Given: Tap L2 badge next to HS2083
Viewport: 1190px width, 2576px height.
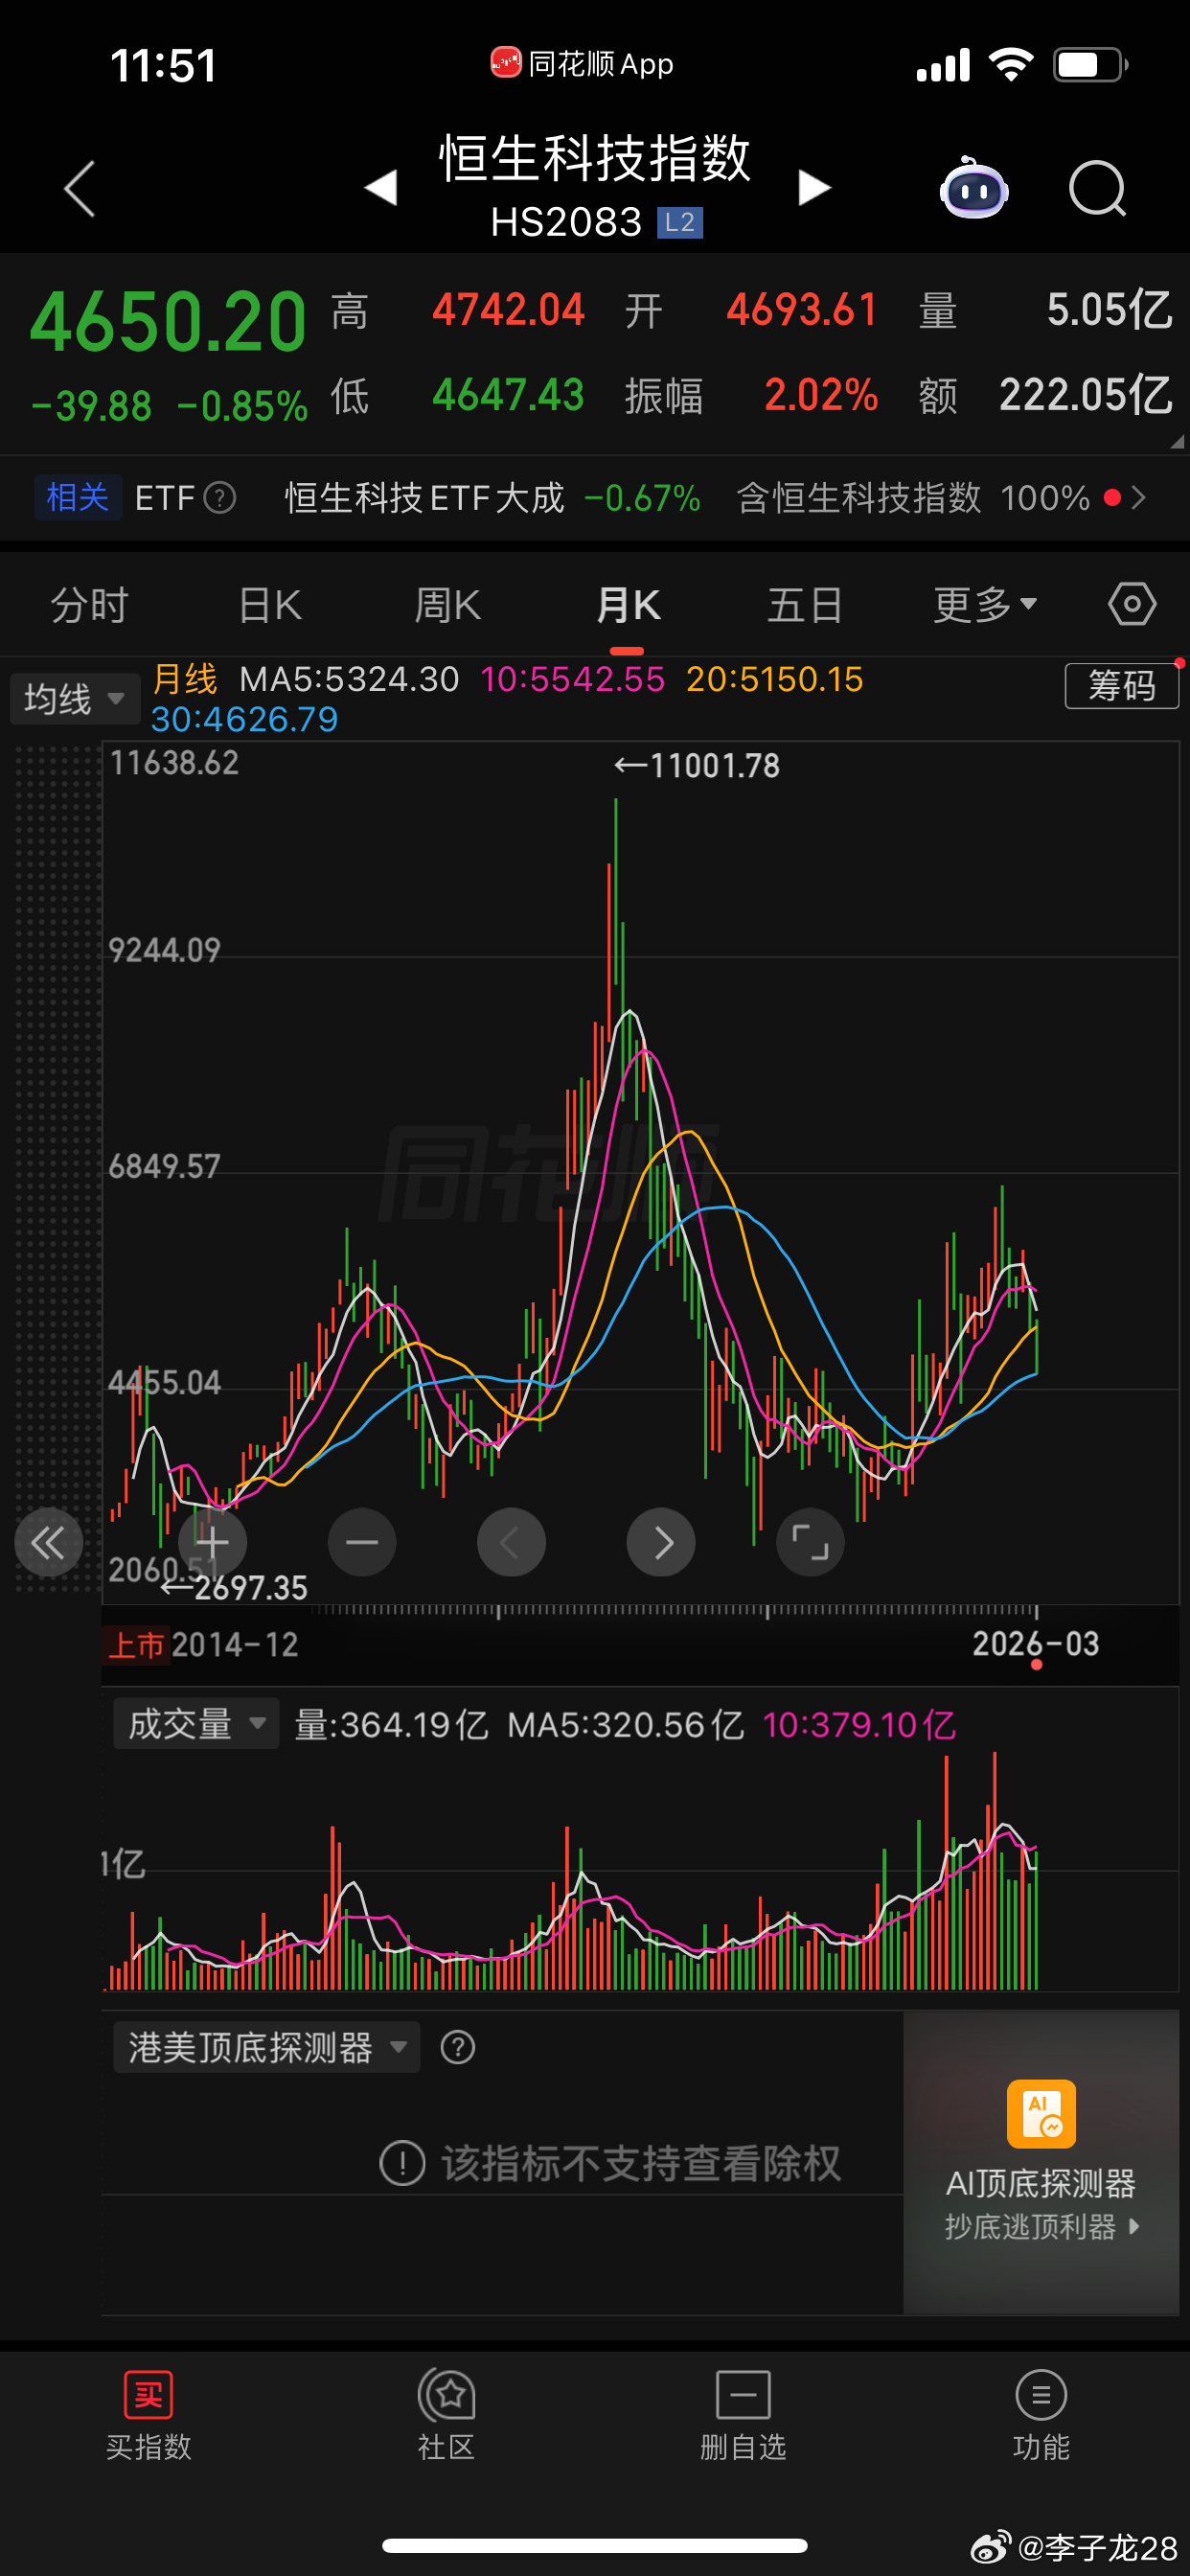Looking at the screenshot, I should click(680, 222).
